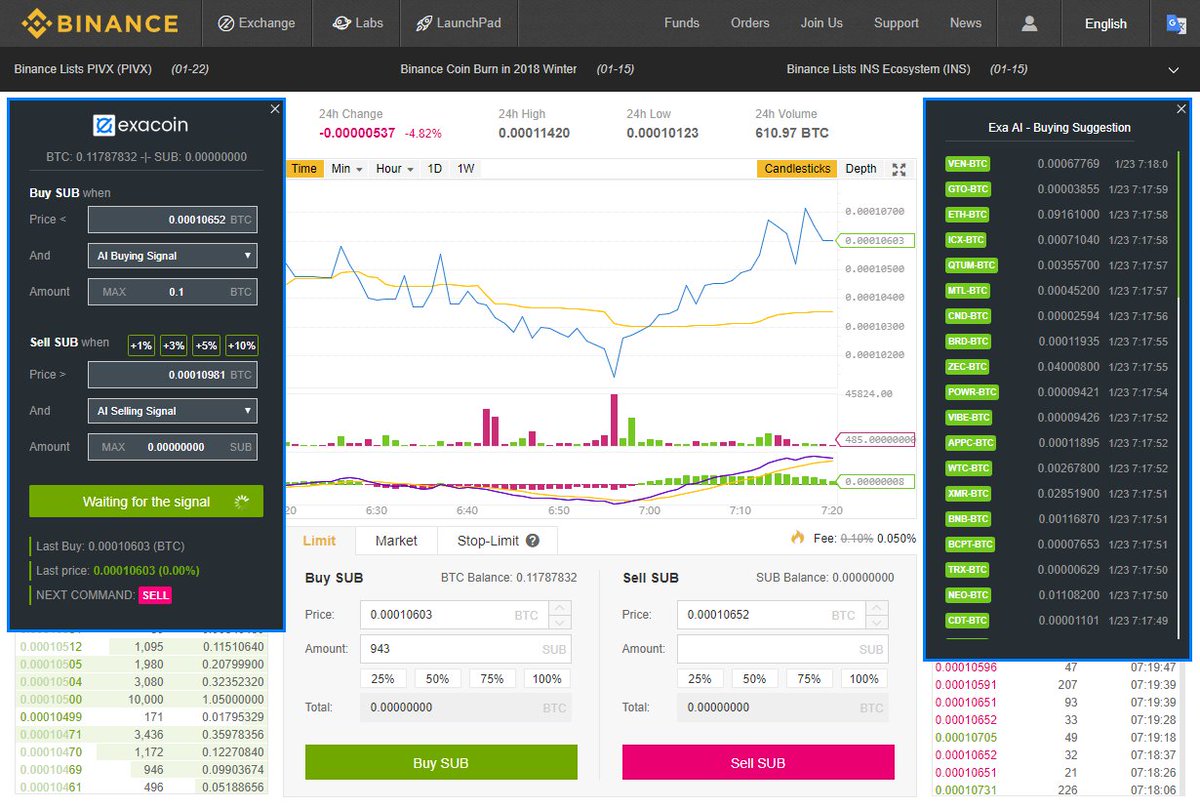Open the AI Selling Signal dropdown
Viewport: 1200px width, 808px height.
point(172,411)
